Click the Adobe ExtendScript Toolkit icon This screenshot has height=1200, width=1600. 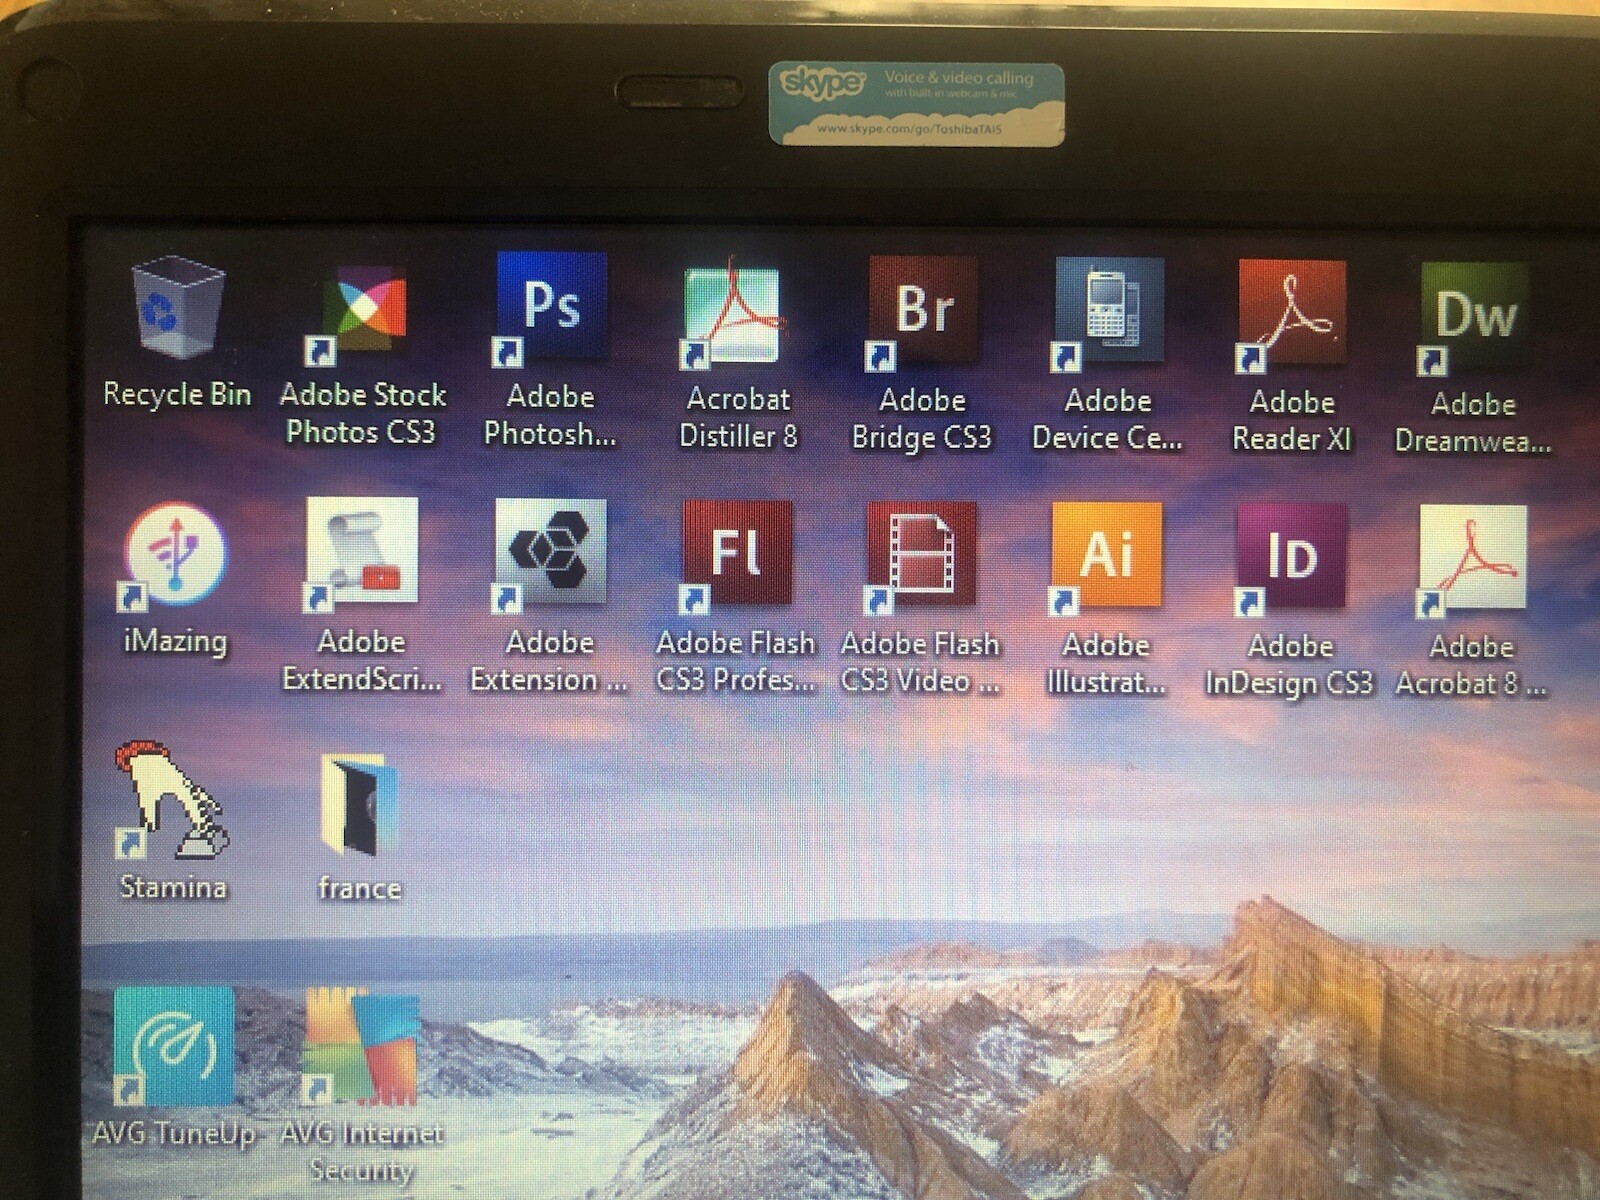[x=361, y=553]
